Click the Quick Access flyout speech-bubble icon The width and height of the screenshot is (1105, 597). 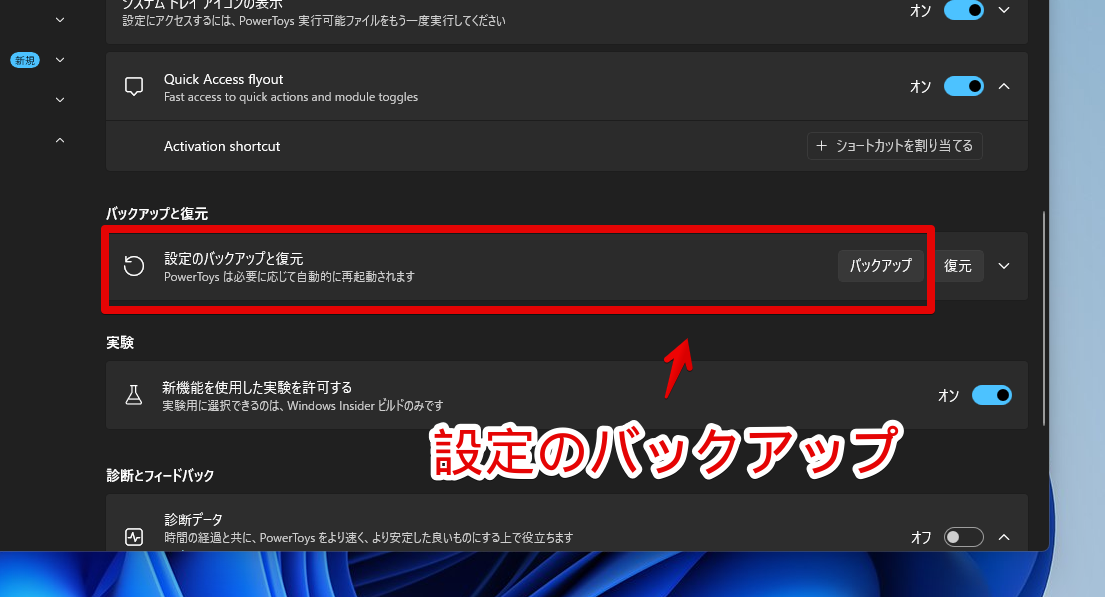click(x=134, y=87)
